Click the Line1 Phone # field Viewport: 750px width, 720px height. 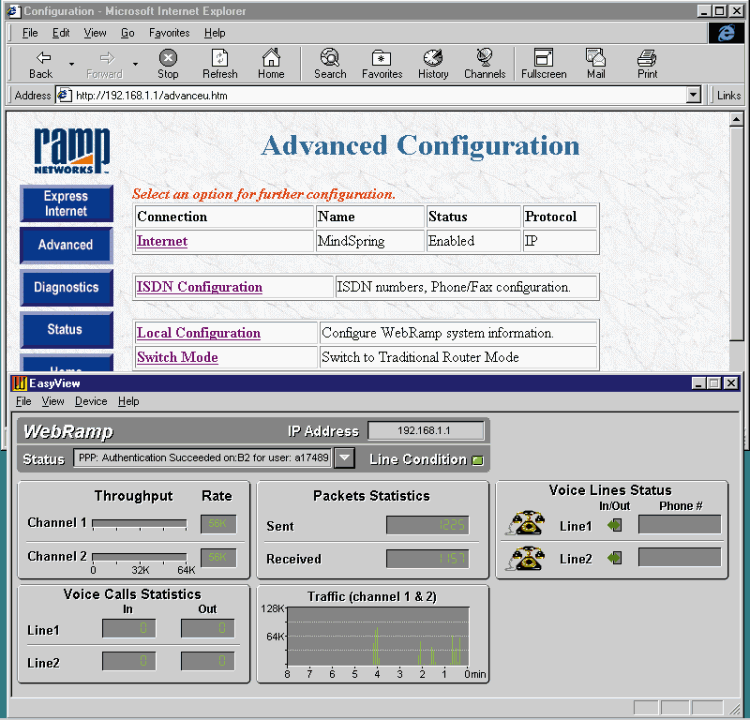click(679, 524)
